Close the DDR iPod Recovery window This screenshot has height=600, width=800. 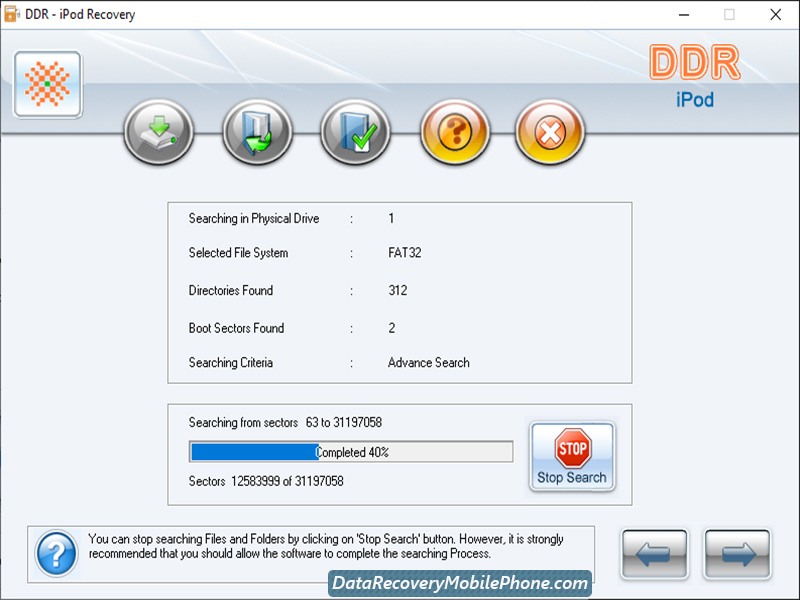click(775, 15)
